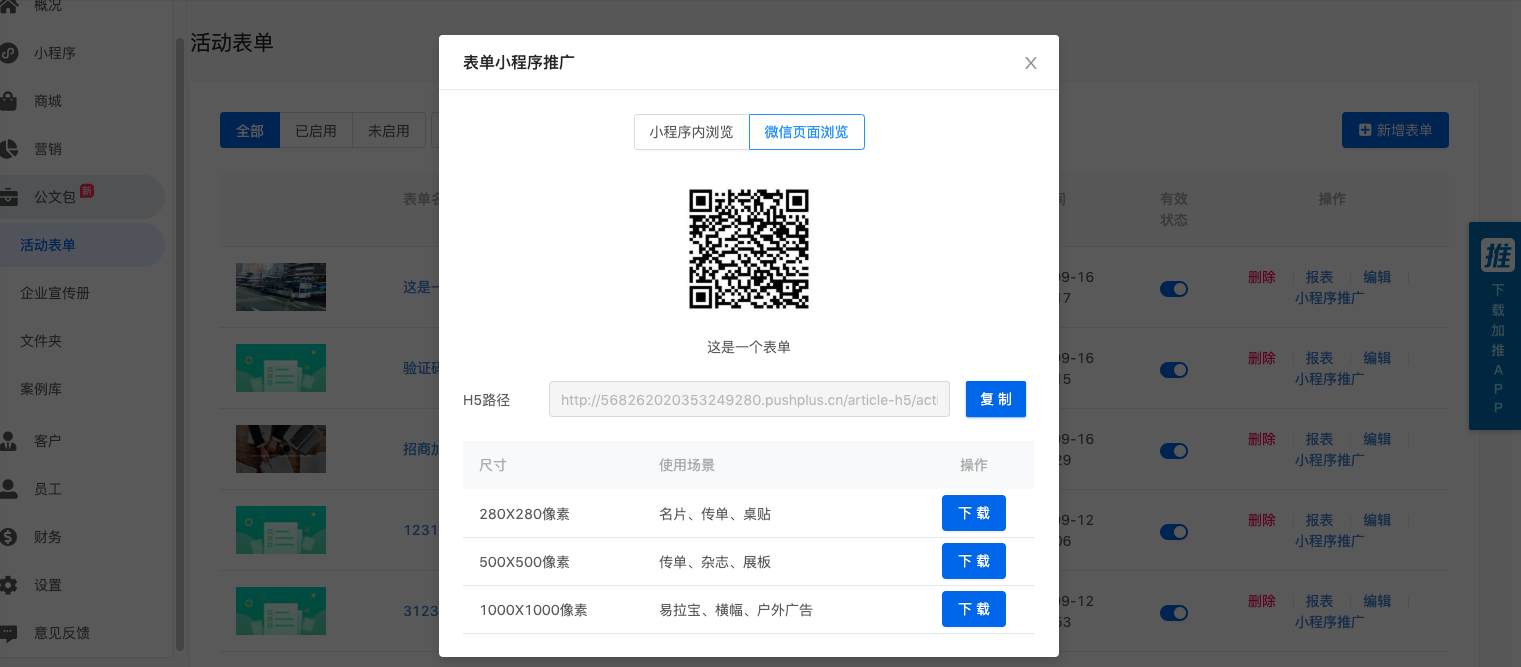The height and width of the screenshot is (667, 1521).
Task: Click 删除 in the first table row
Action: [1262, 277]
